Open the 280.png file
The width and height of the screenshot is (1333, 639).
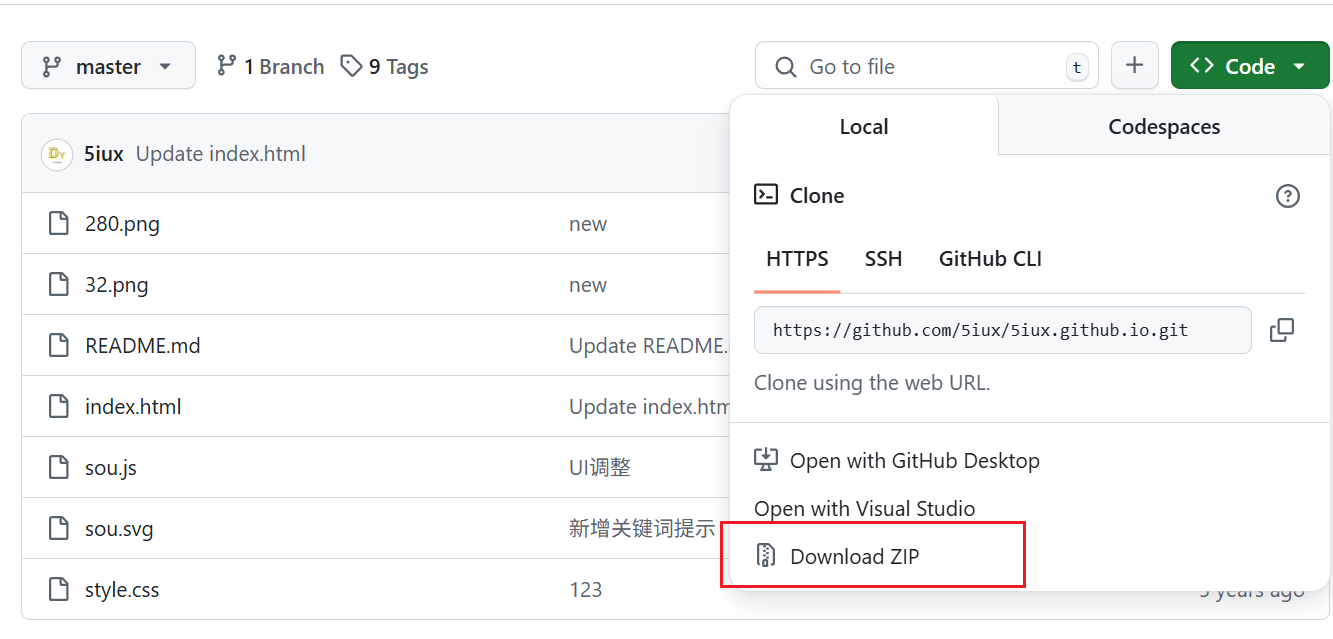coord(122,224)
